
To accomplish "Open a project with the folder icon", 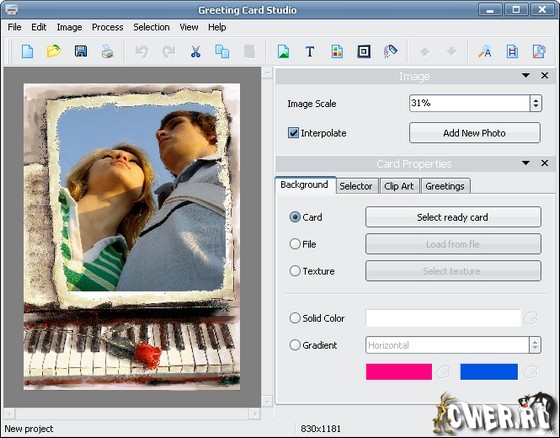I will click(x=54, y=51).
